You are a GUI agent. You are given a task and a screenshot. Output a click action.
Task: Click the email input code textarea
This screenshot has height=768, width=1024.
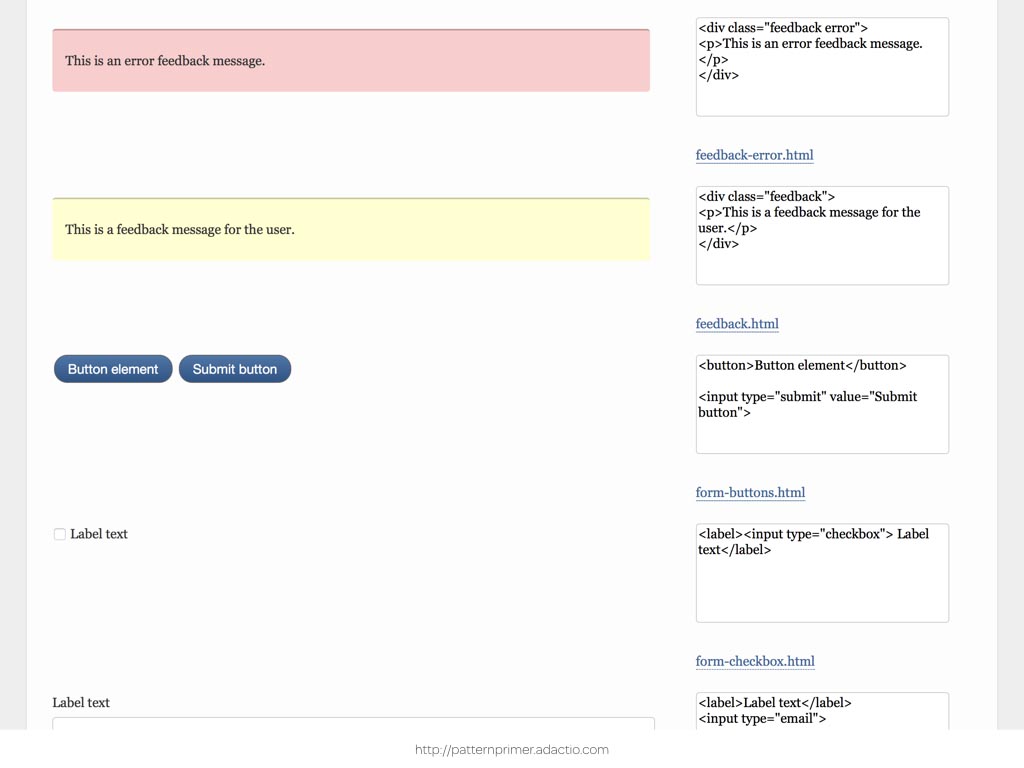click(822, 711)
